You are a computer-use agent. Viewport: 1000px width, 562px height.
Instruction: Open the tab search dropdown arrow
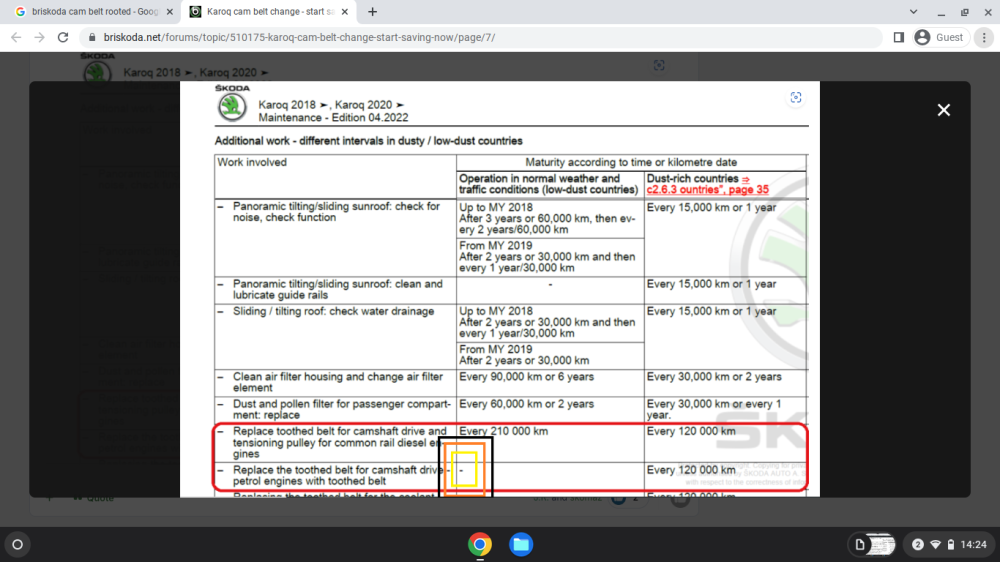pos(913,11)
